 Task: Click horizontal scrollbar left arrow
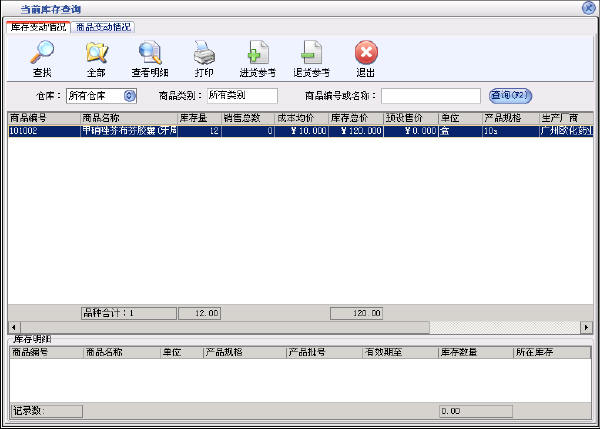13,327
